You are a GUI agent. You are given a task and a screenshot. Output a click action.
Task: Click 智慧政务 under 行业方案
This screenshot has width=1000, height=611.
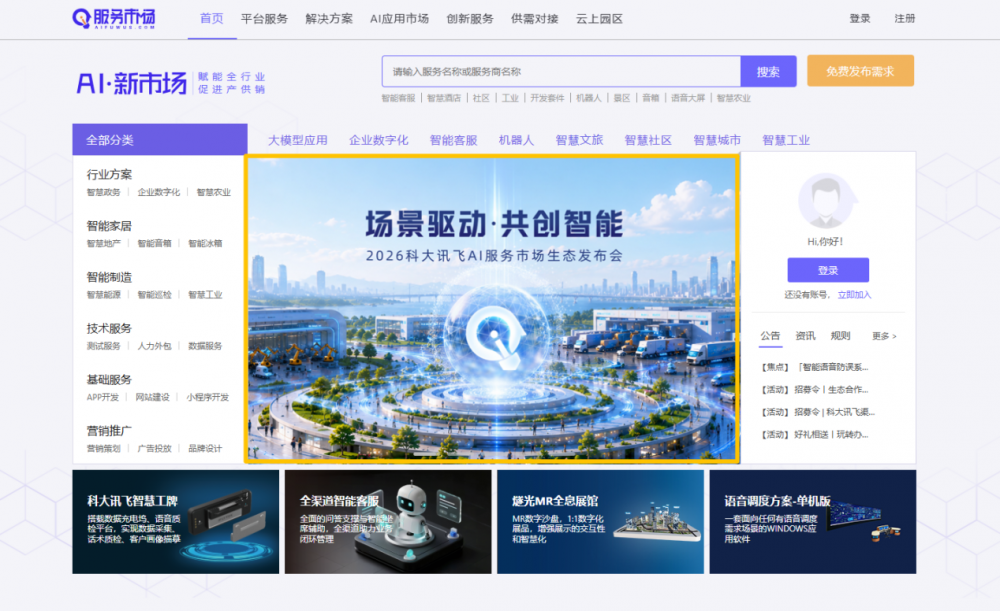tap(103, 192)
